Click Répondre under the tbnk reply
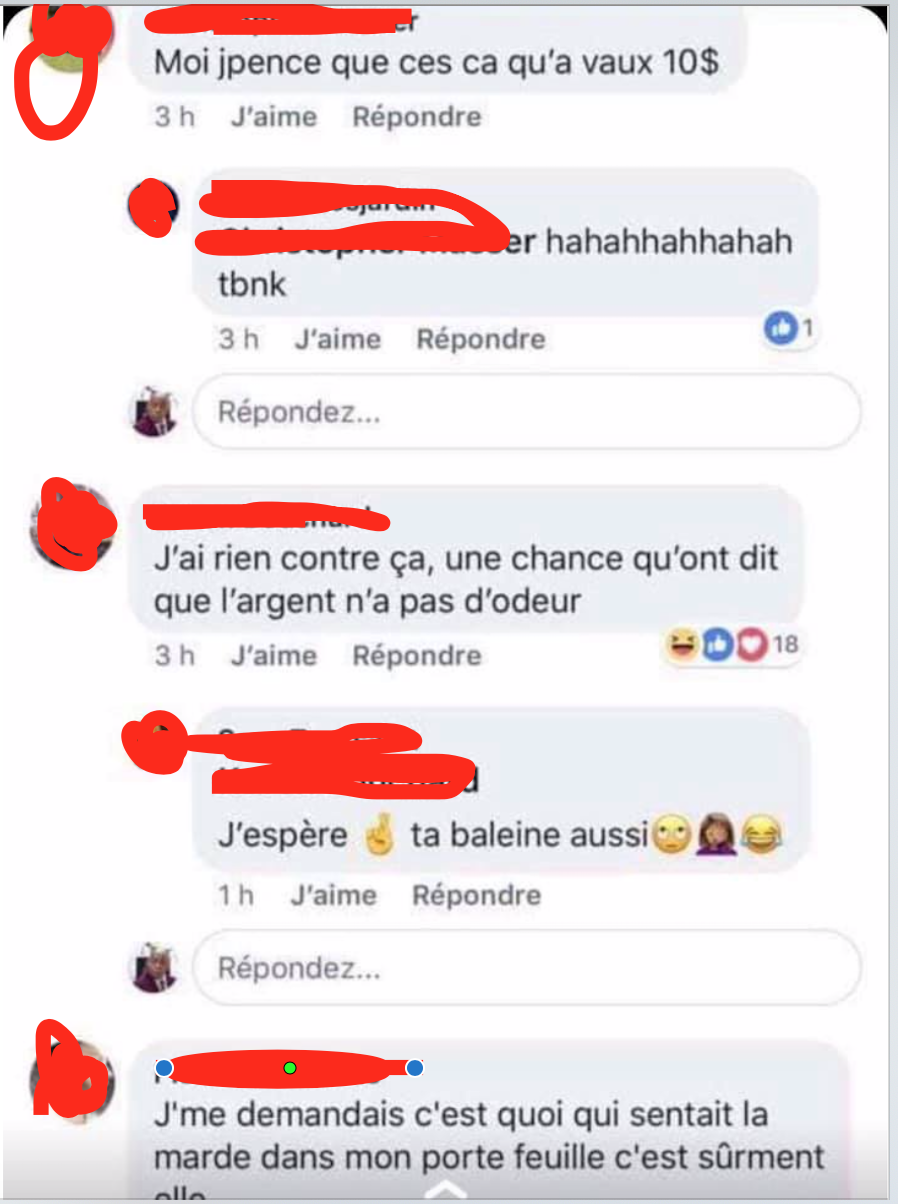The image size is (898, 1204). pyautogui.click(x=481, y=339)
